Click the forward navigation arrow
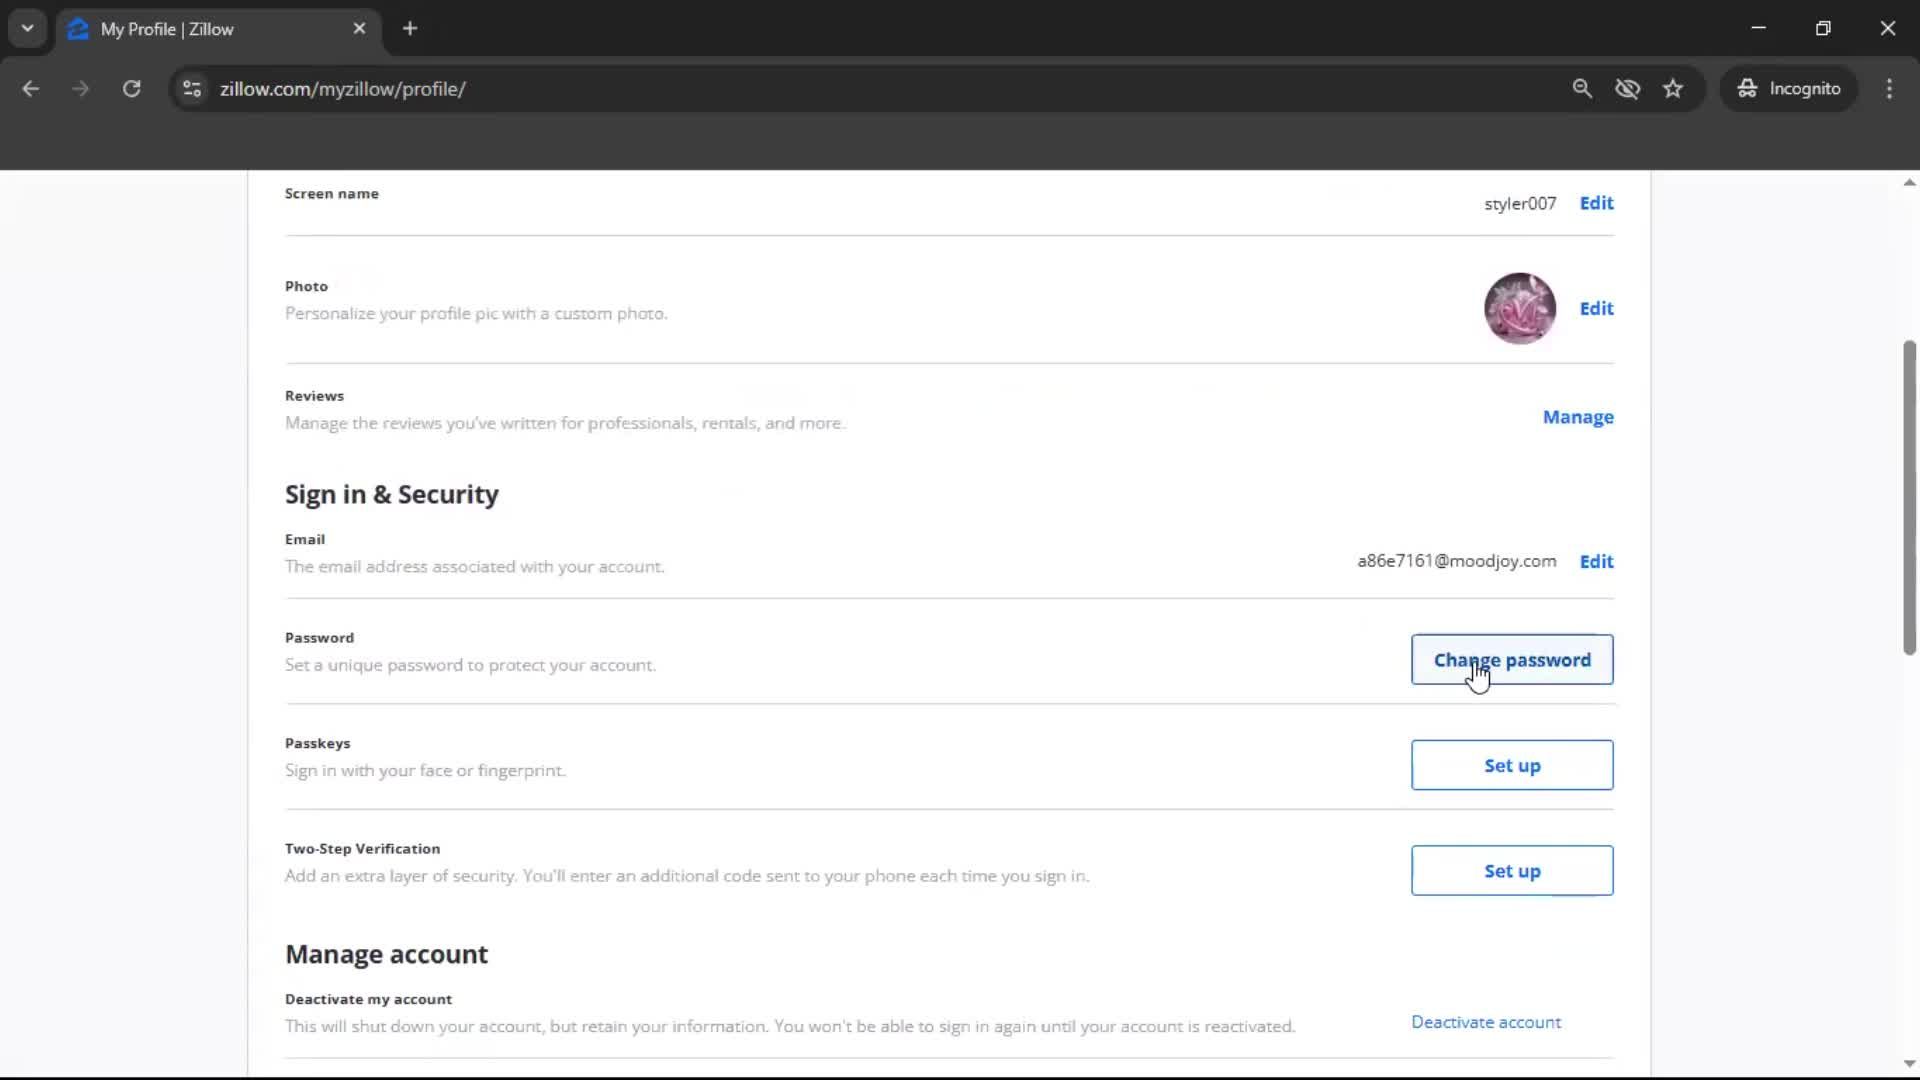1920x1080 pixels. click(80, 88)
